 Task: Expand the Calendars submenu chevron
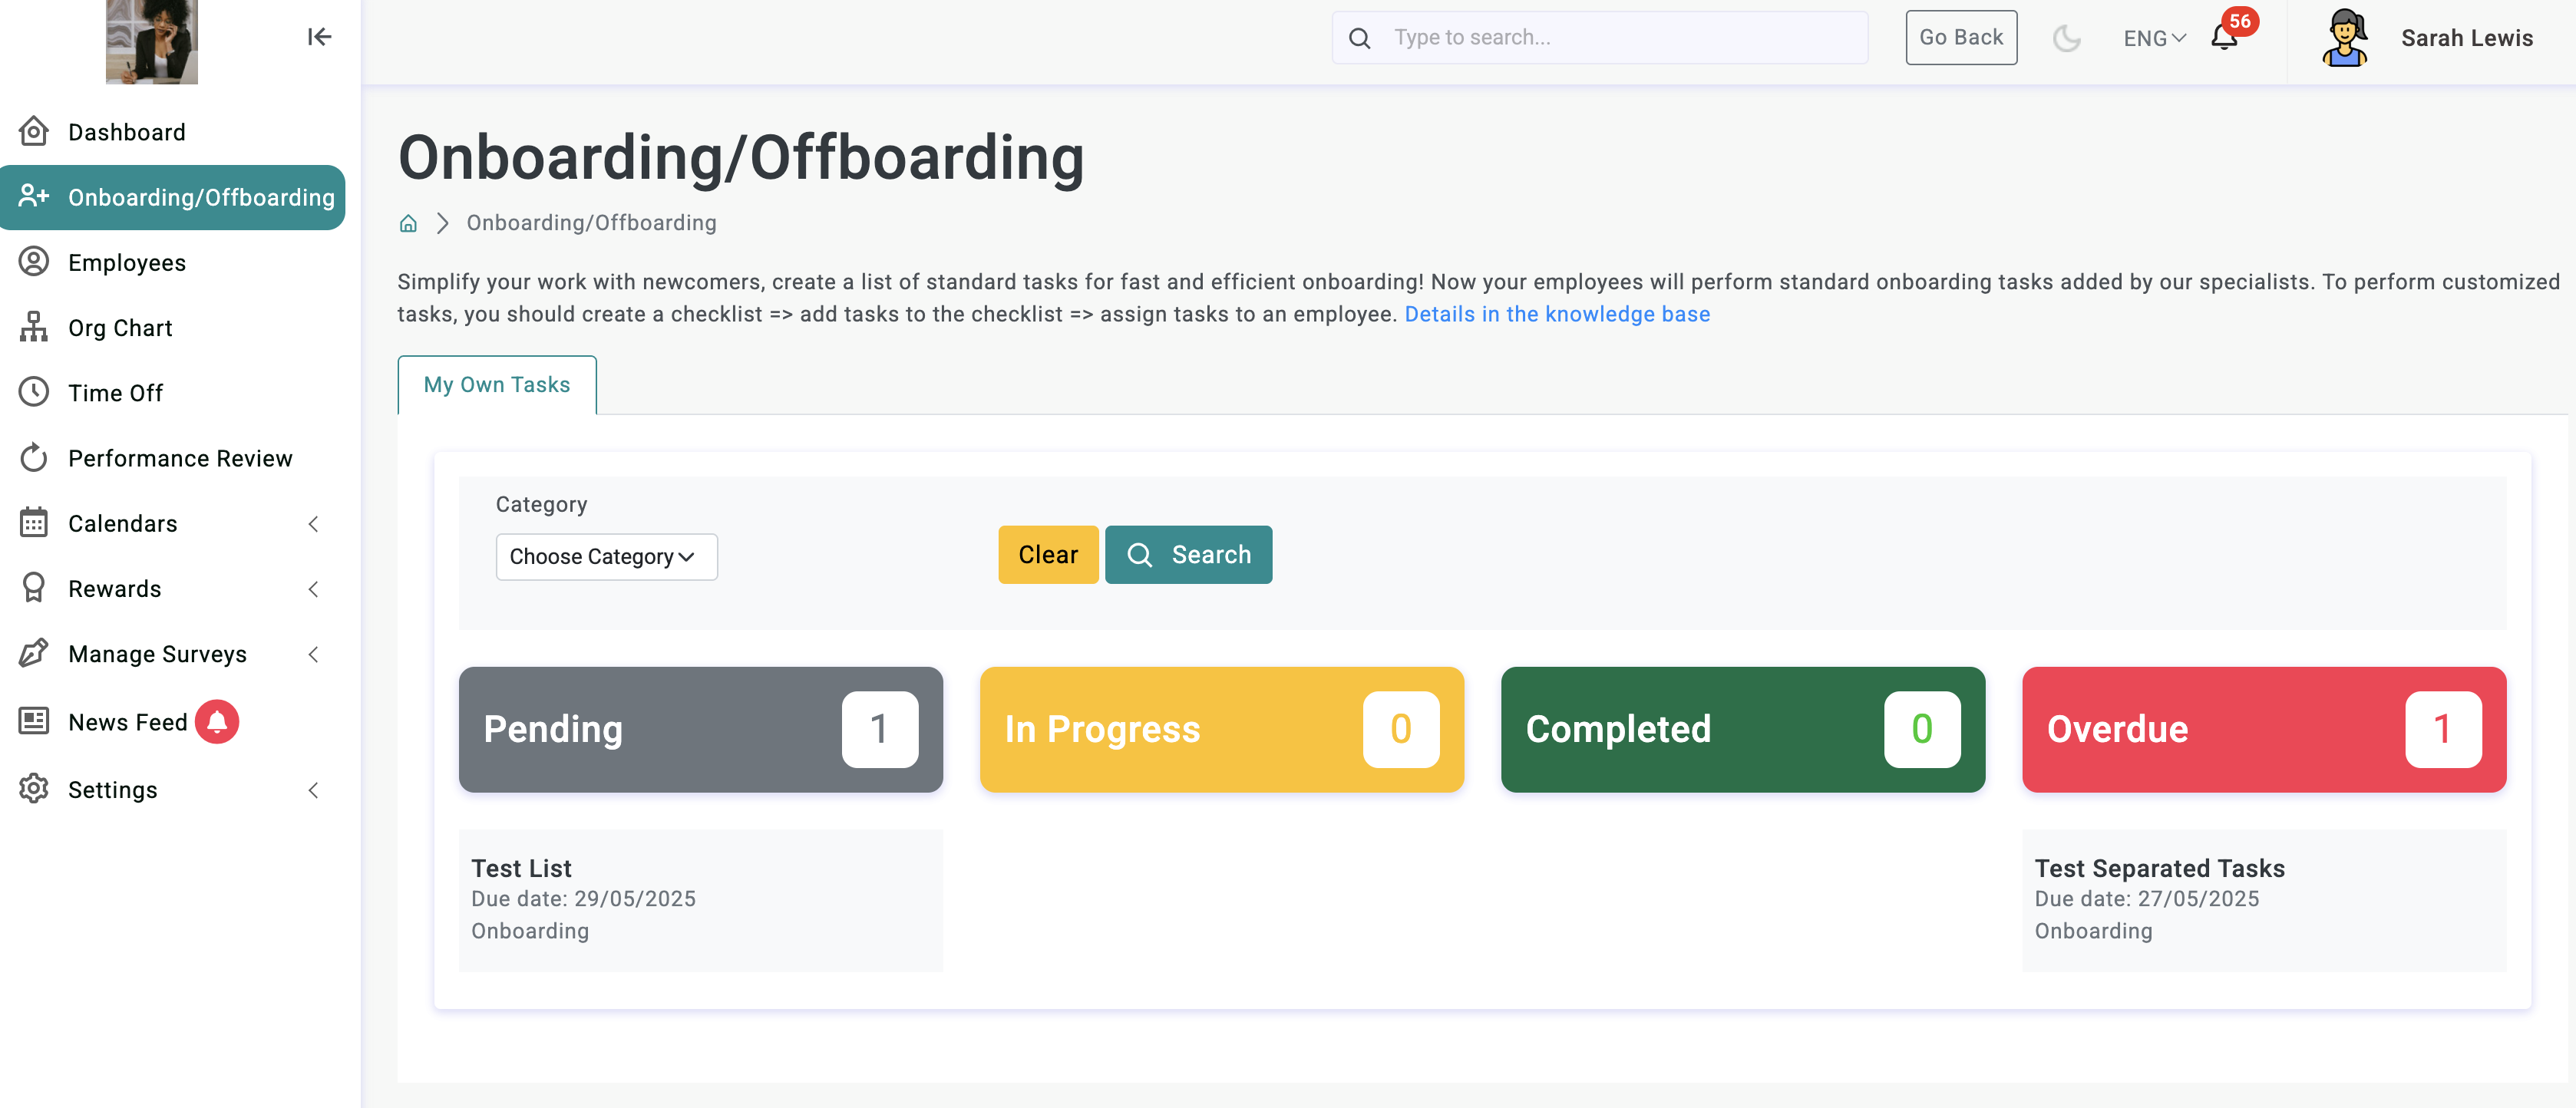pos(314,523)
